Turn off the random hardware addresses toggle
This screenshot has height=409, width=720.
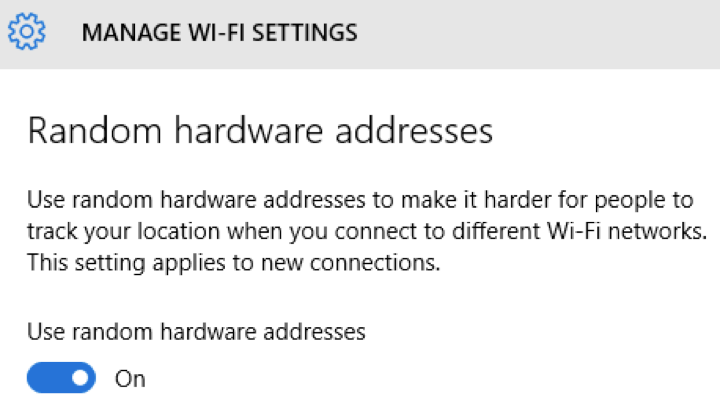point(62,378)
